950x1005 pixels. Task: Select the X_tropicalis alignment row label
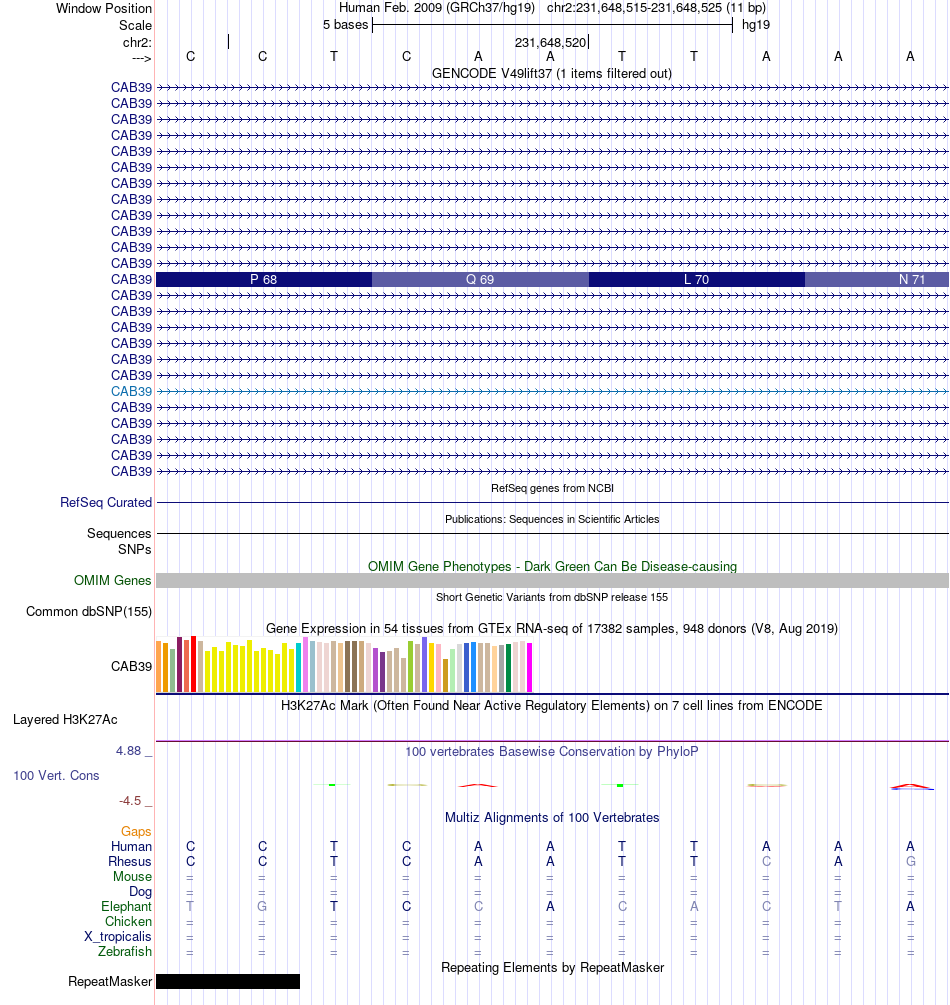click(118, 936)
